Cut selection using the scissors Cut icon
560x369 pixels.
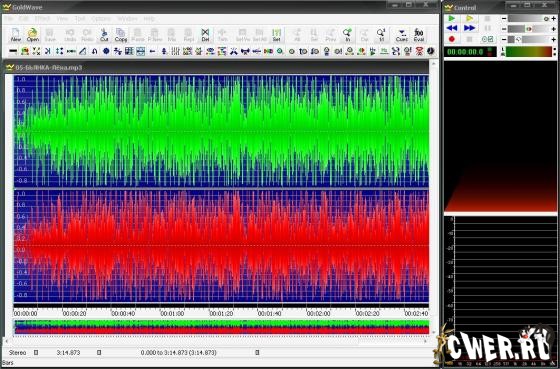click(104, 35)
